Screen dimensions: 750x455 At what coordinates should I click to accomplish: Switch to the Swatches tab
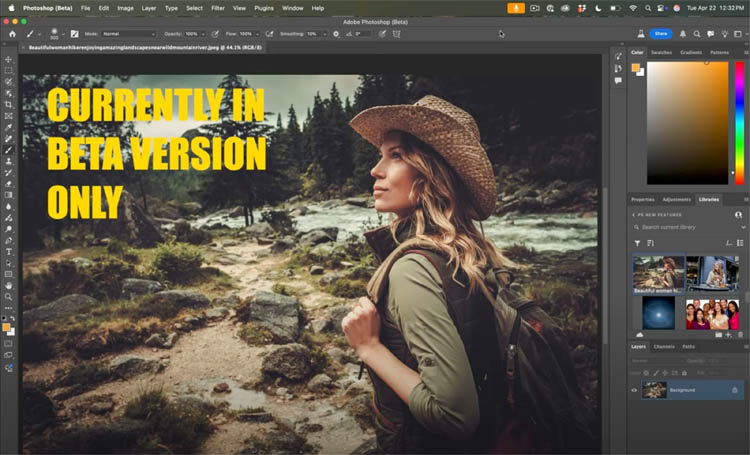click(x=661, y=52)
